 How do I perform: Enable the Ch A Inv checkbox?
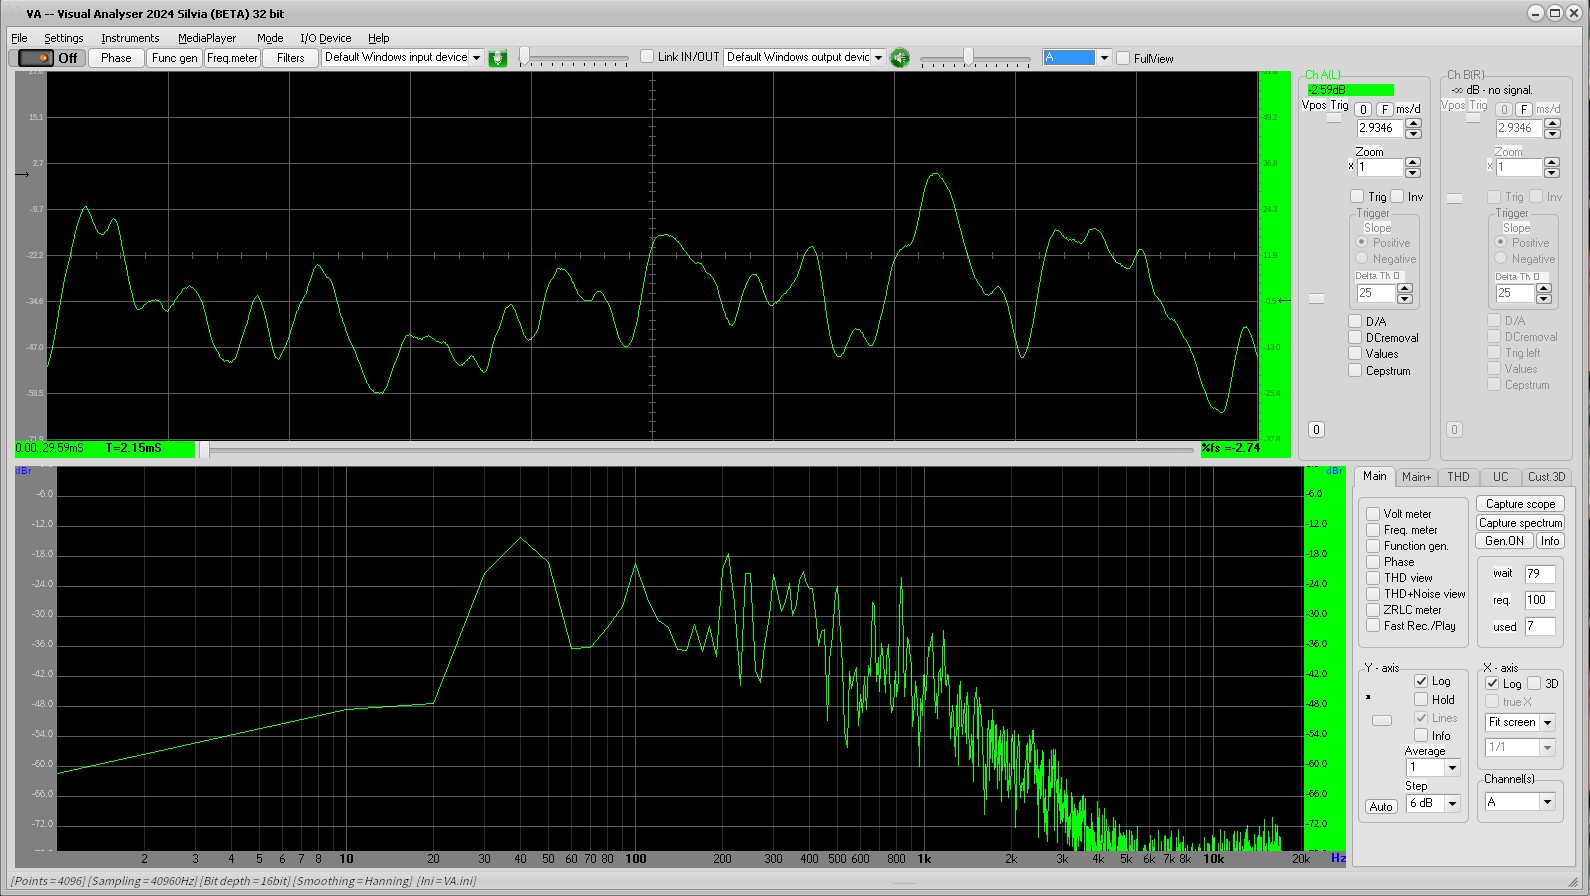coord(1397,196)
